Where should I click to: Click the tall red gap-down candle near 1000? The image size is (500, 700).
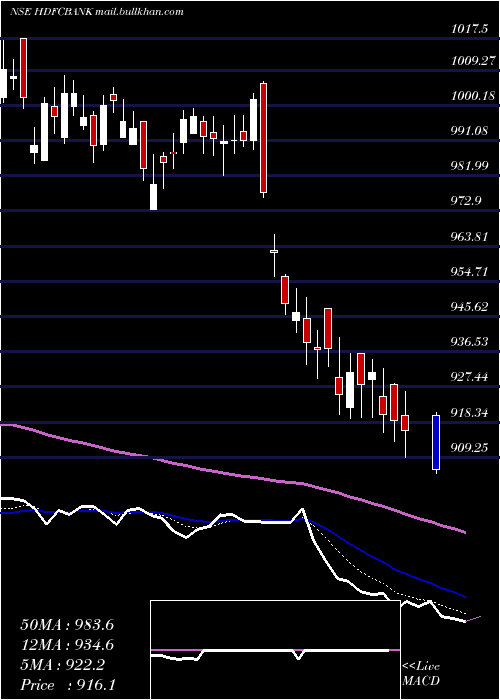264,139
